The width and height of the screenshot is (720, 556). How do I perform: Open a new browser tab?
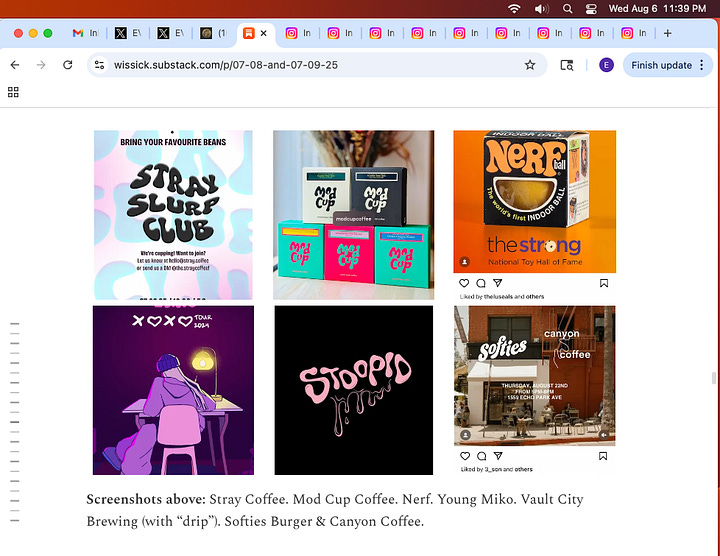point(668,33)
